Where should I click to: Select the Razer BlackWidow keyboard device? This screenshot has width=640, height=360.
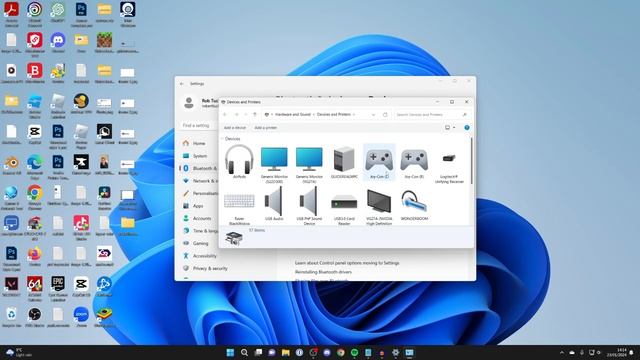(x=239, y=206)
